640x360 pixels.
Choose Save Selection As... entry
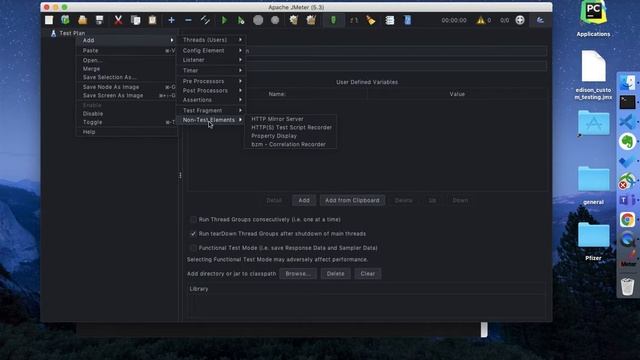[127, 77]
